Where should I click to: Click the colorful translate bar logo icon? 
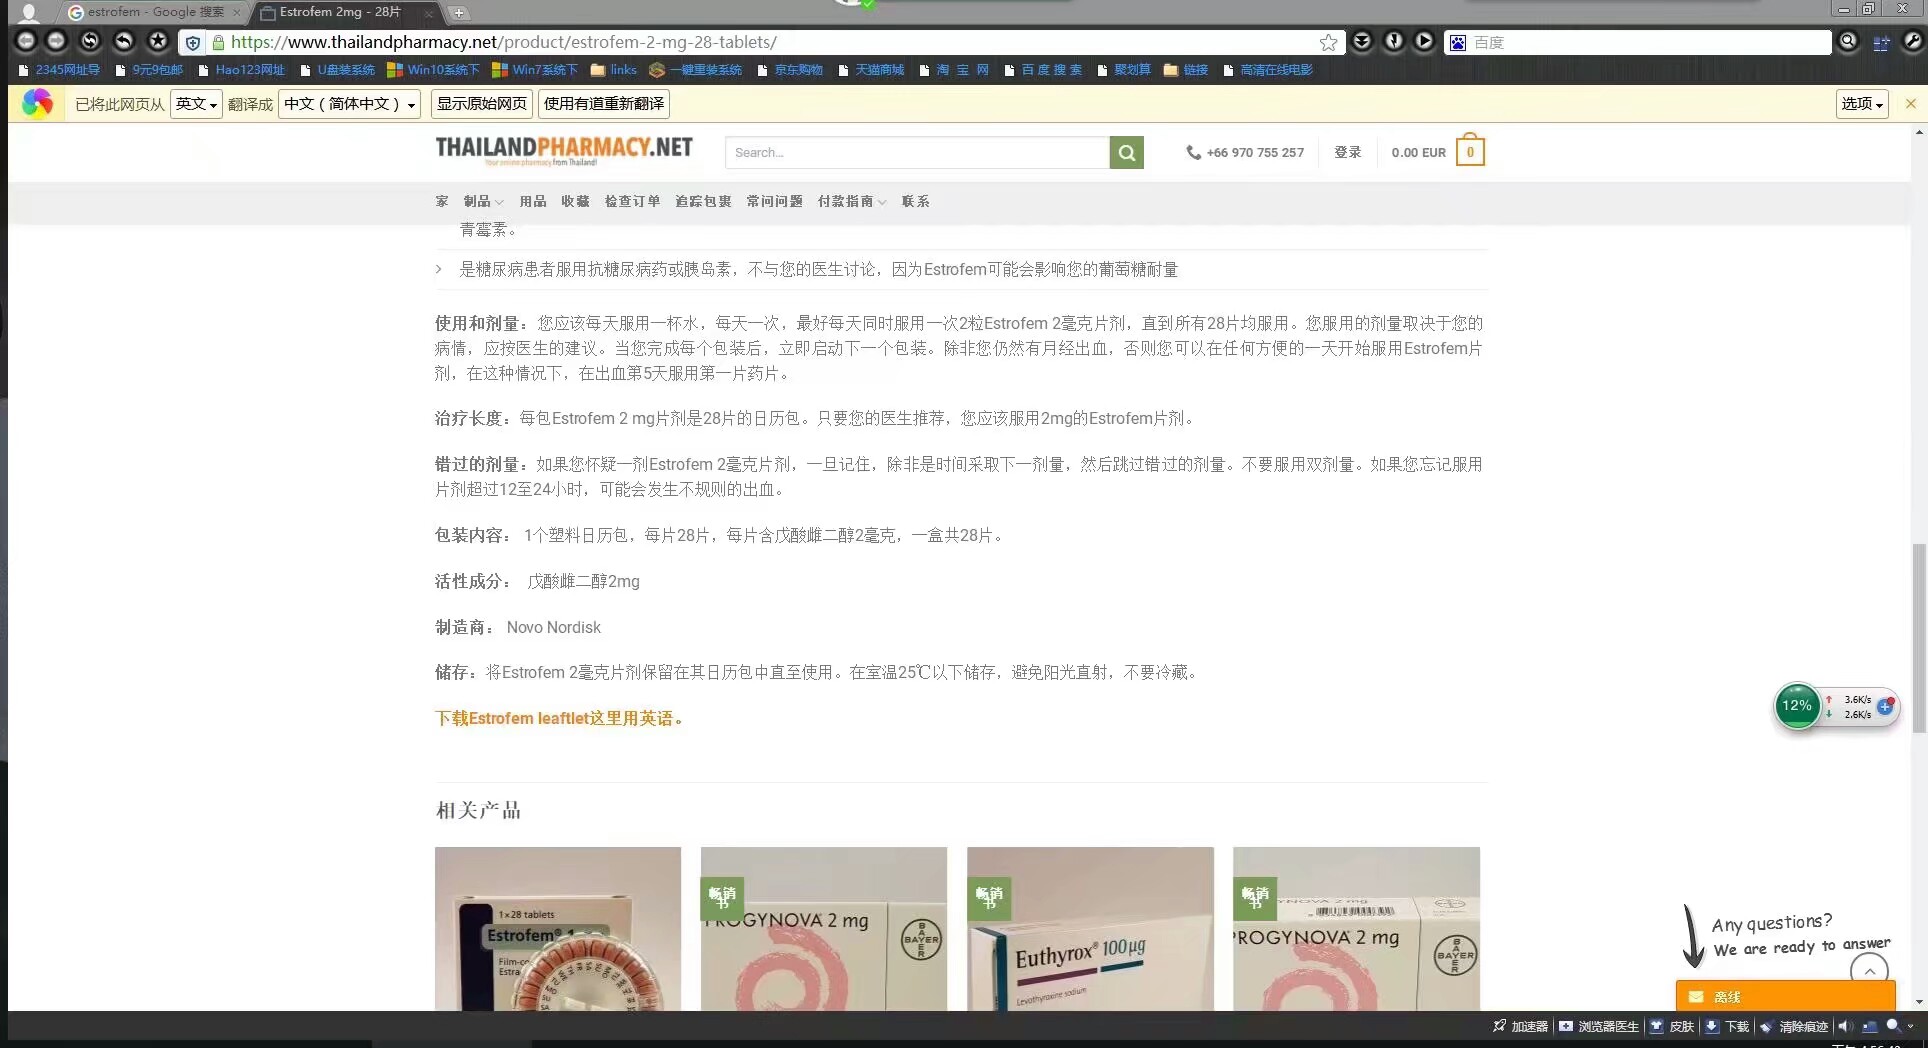(x=37, y=103)
